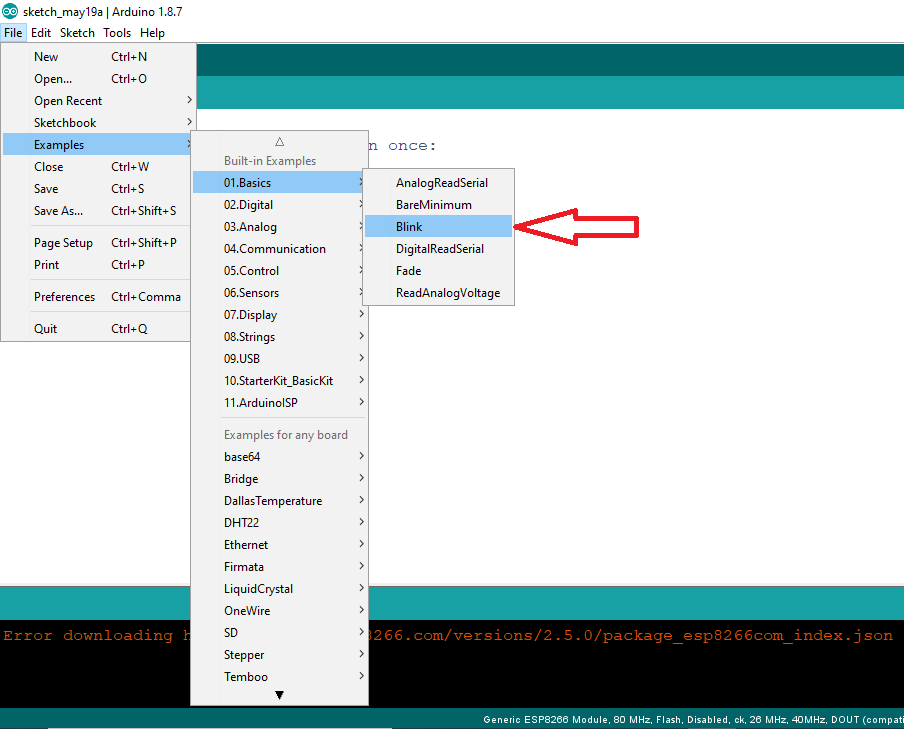Open the Tools menu
904x730 pixels.
coord(117,33)
